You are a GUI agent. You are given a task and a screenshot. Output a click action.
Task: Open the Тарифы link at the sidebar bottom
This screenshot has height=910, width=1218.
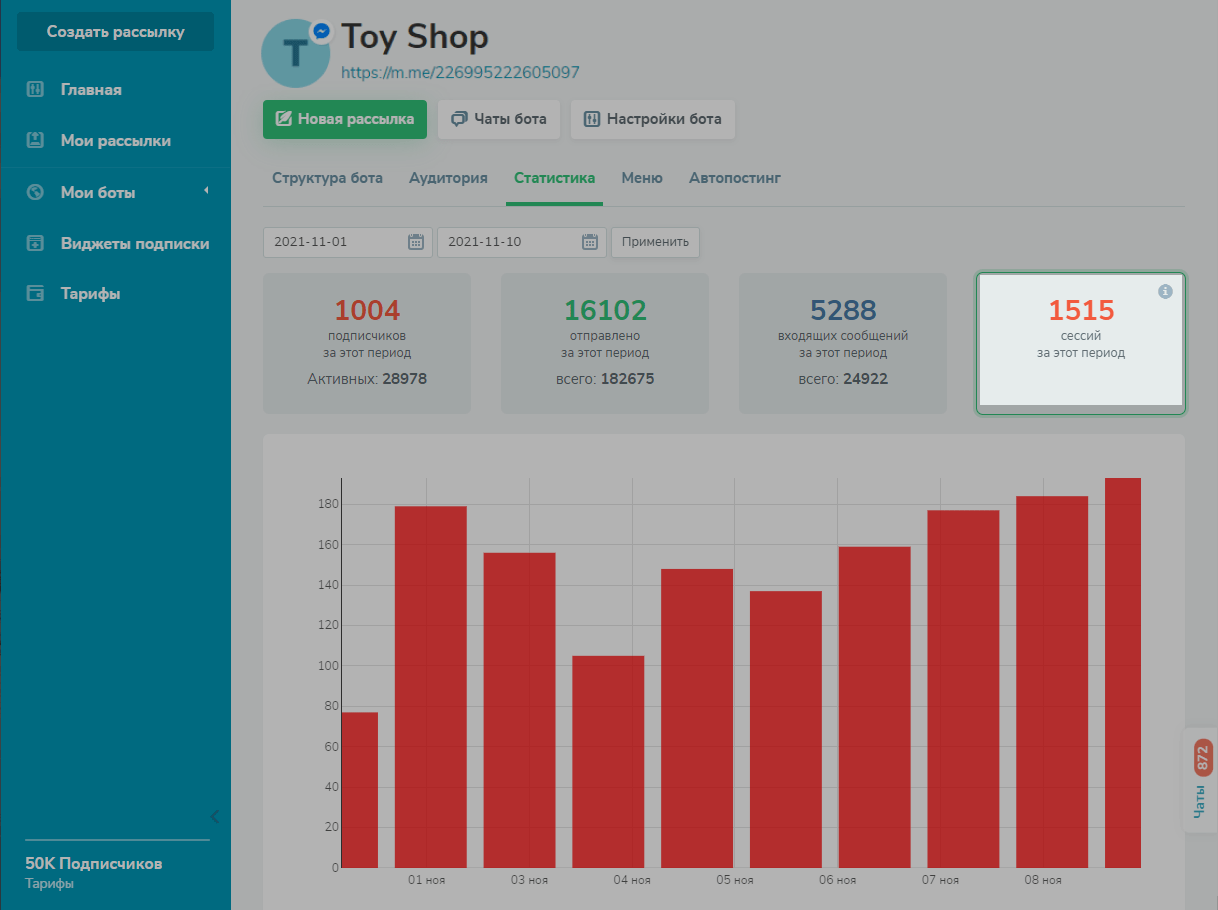(x=49, y=884)
